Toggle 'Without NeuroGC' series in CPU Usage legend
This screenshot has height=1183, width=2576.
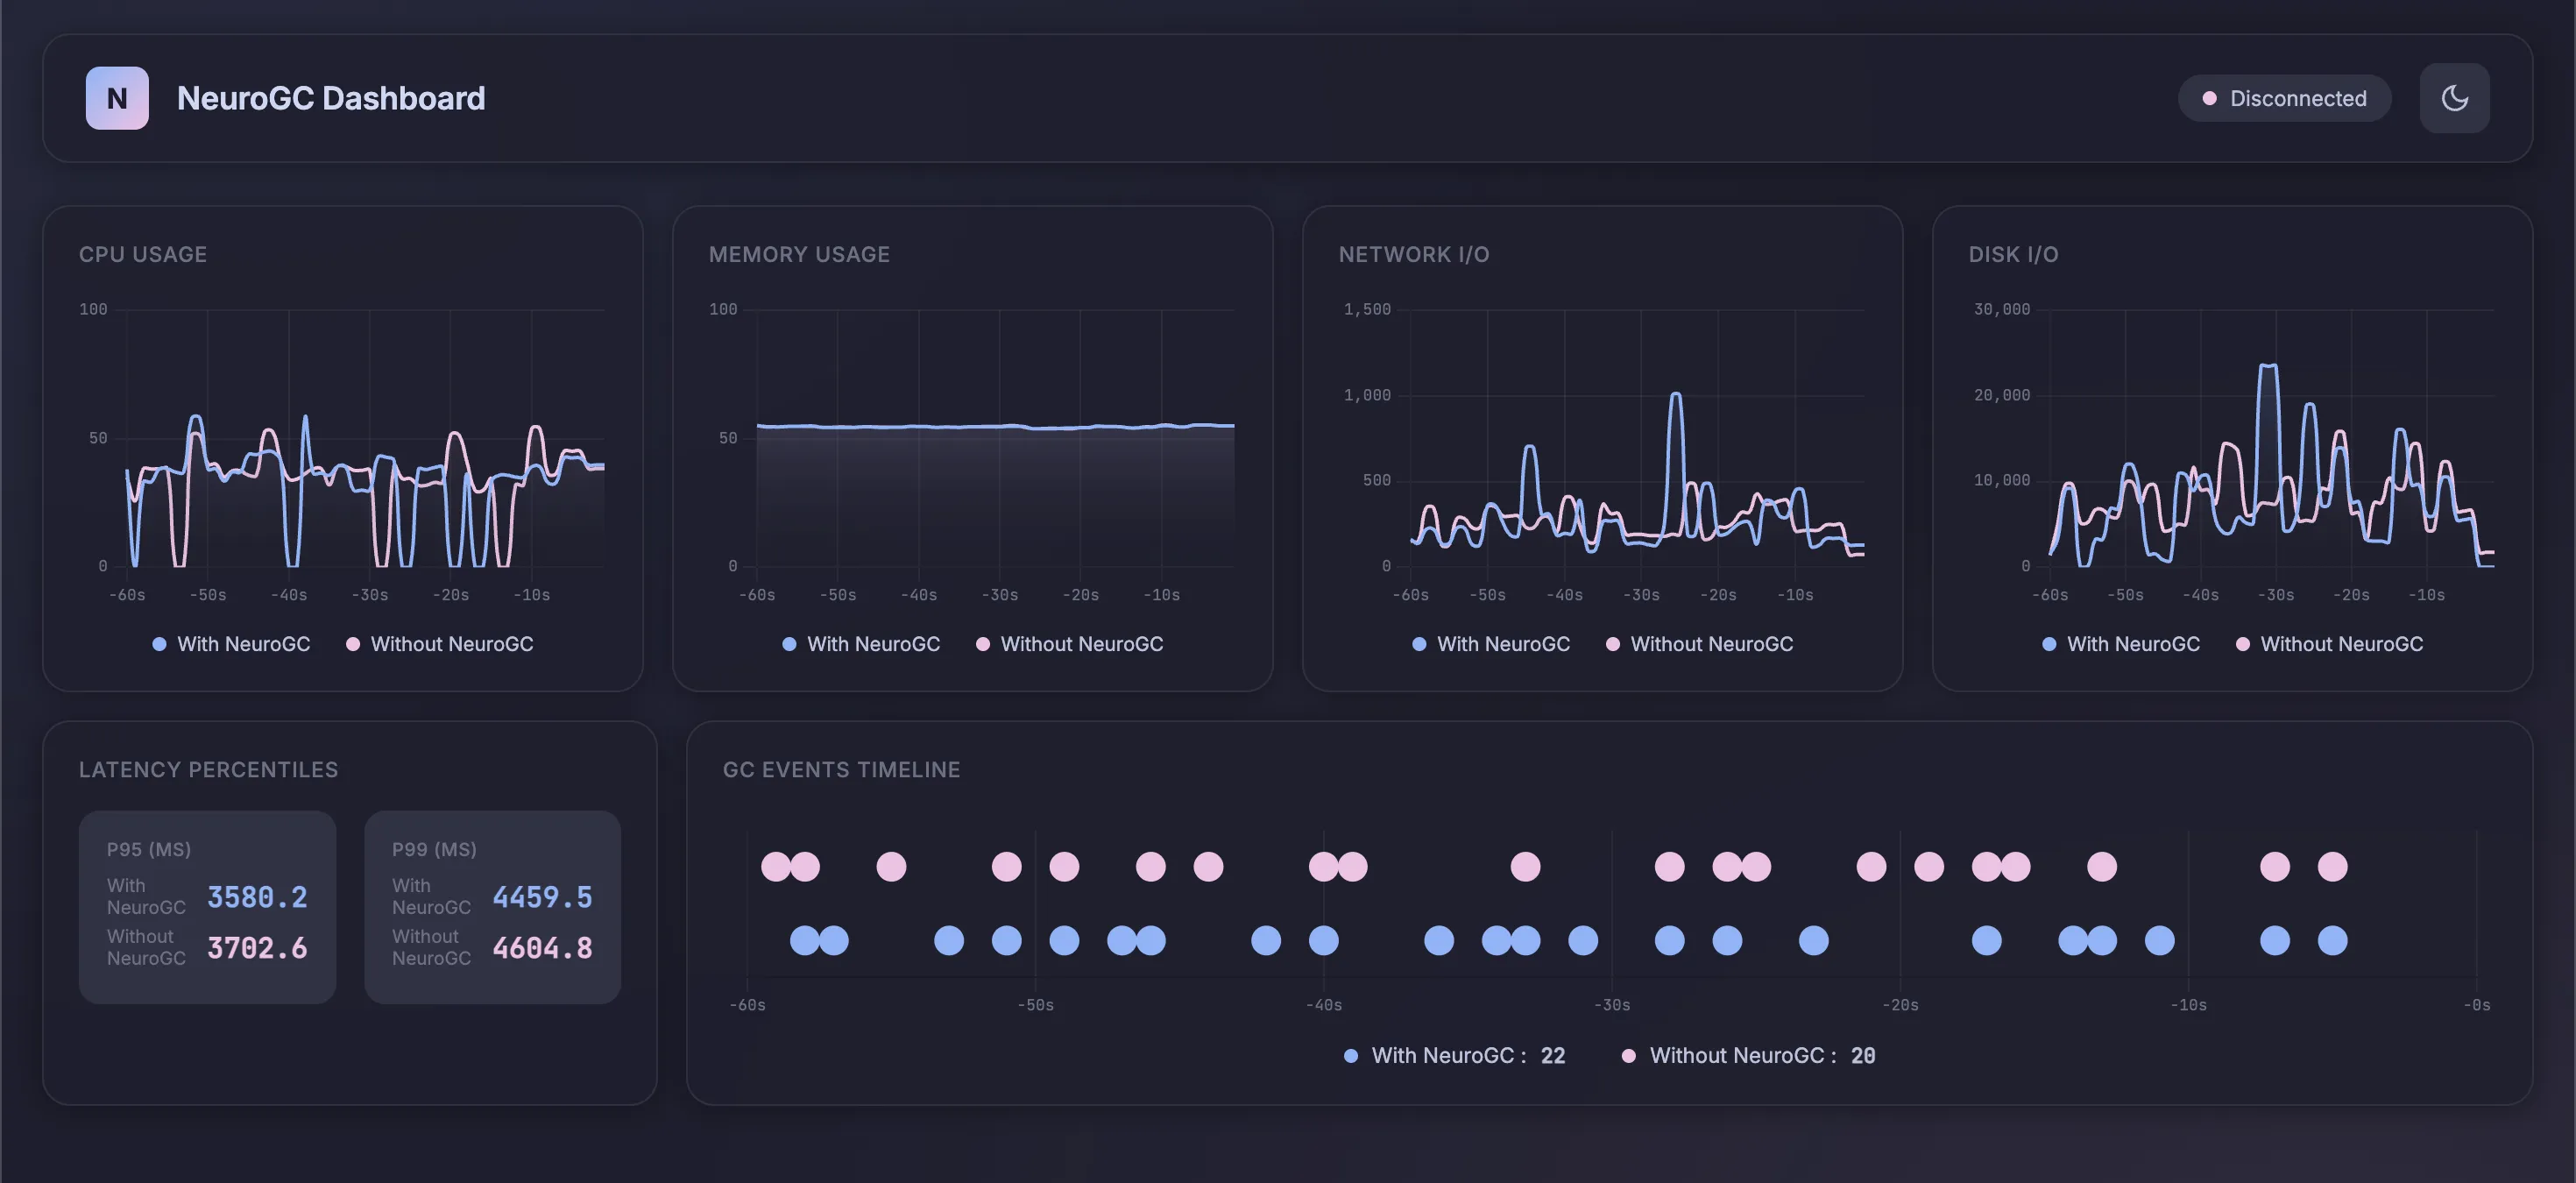click(439, 644)
